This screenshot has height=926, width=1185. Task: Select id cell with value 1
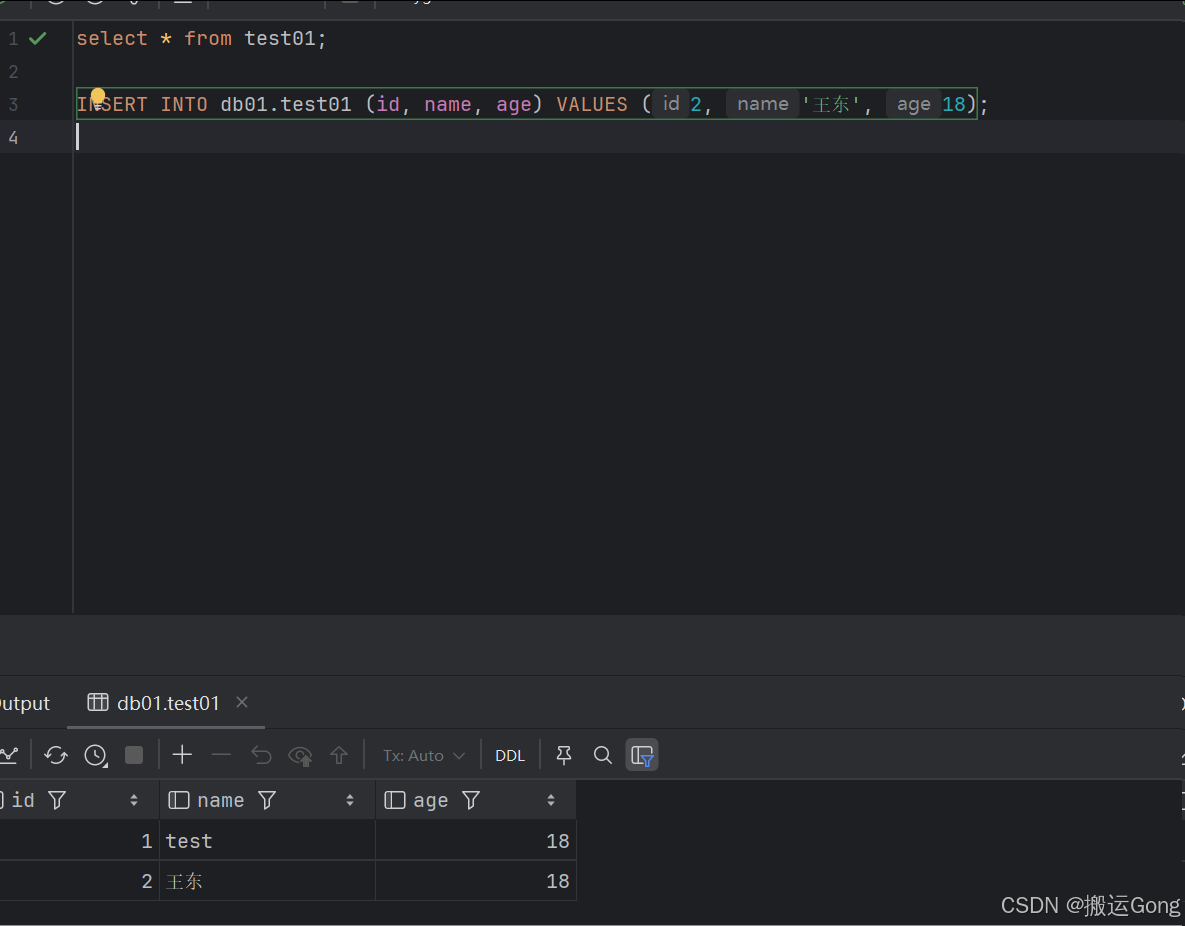click(79, 841)
